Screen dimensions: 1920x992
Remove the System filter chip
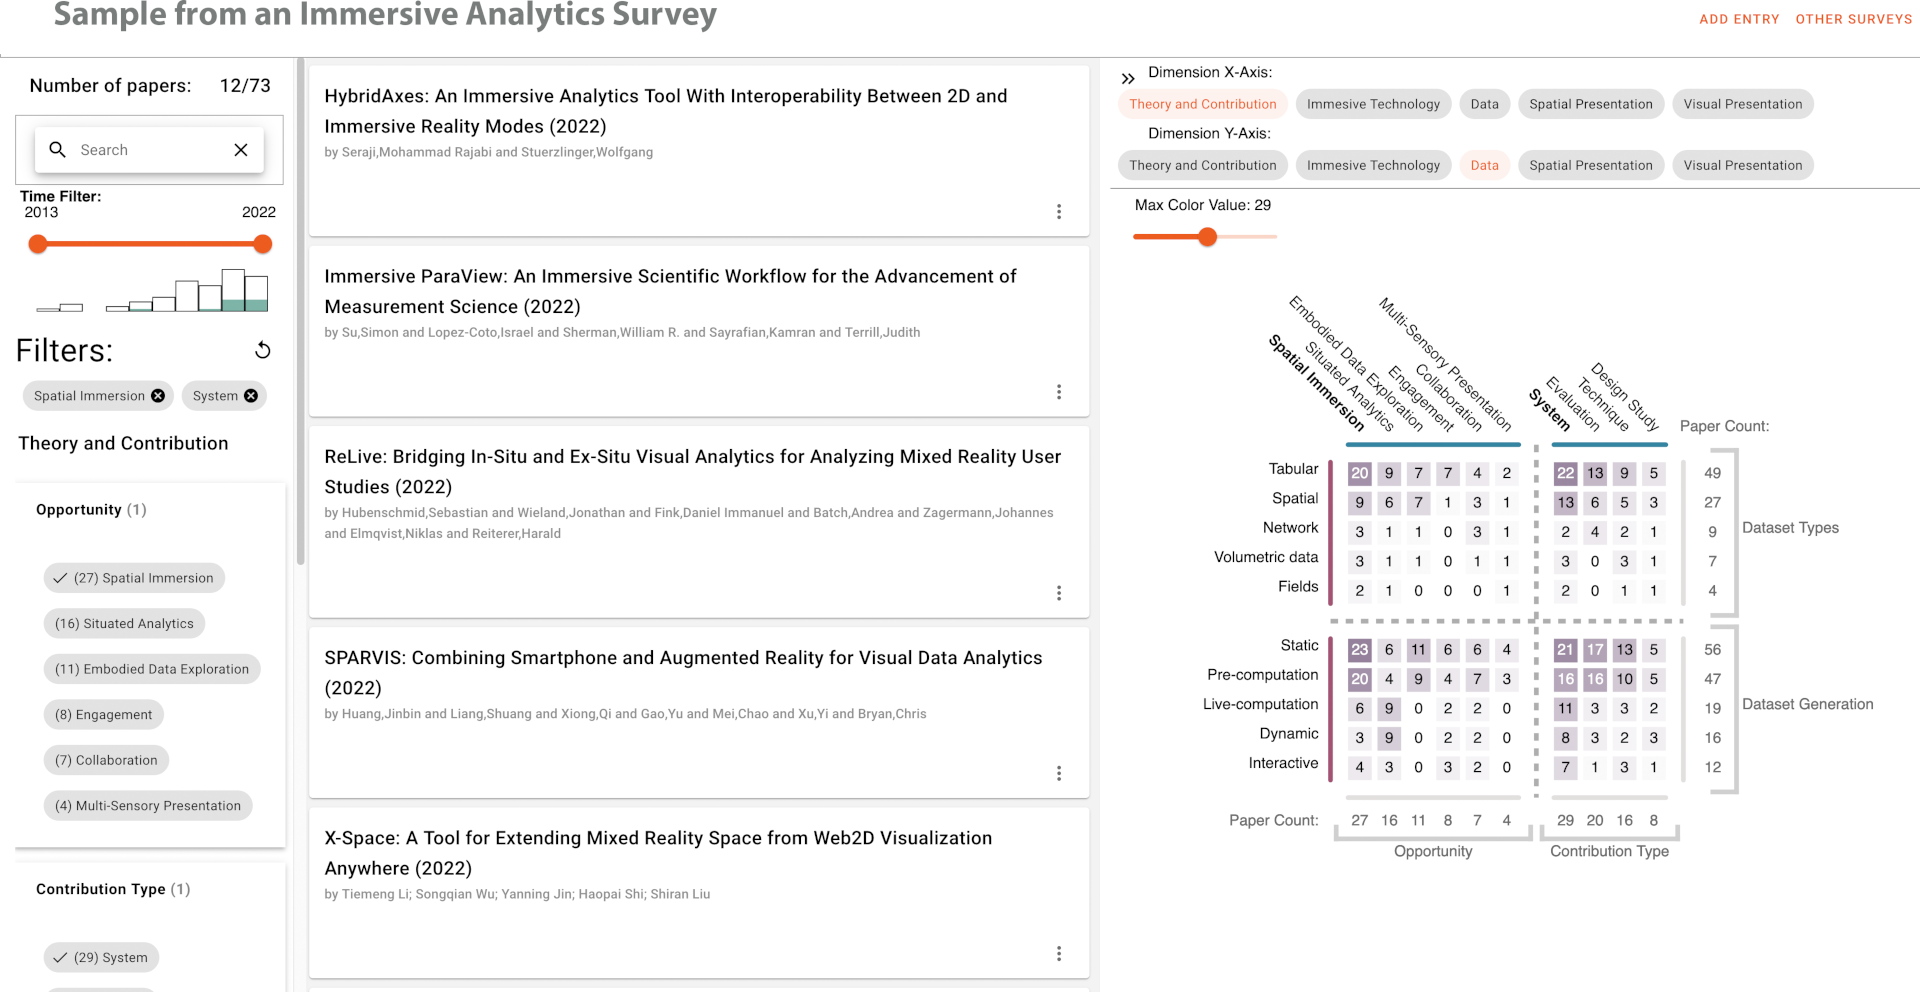click(x=251, y=396)
